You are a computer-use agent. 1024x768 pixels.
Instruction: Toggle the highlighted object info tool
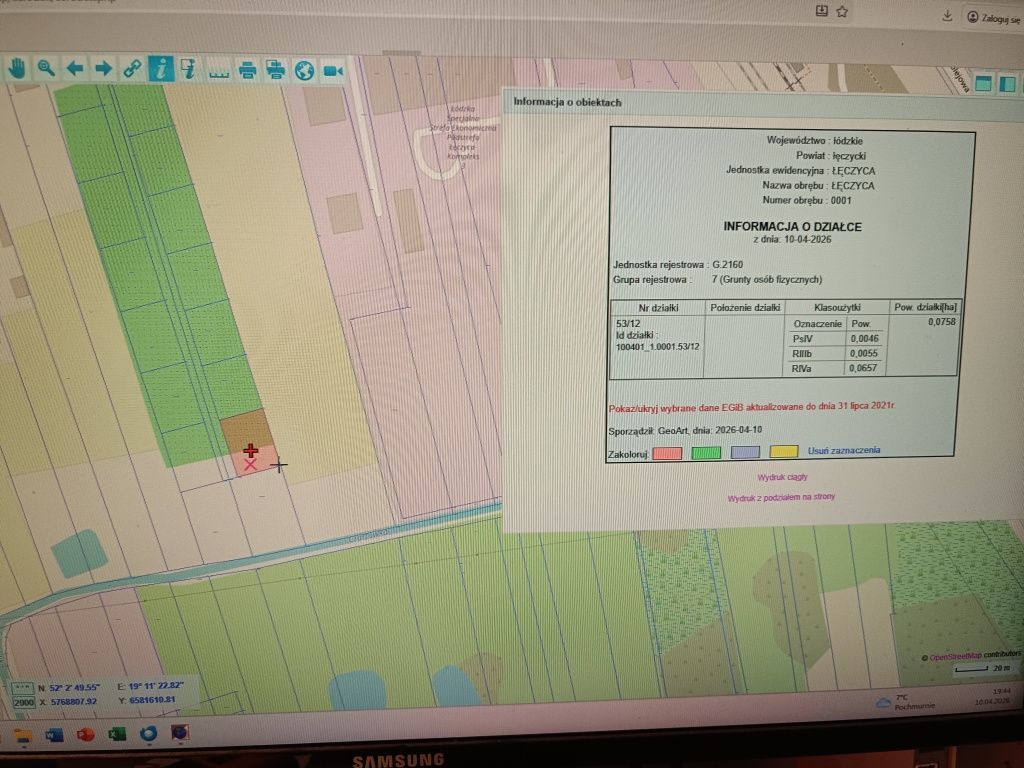point(161,69)
